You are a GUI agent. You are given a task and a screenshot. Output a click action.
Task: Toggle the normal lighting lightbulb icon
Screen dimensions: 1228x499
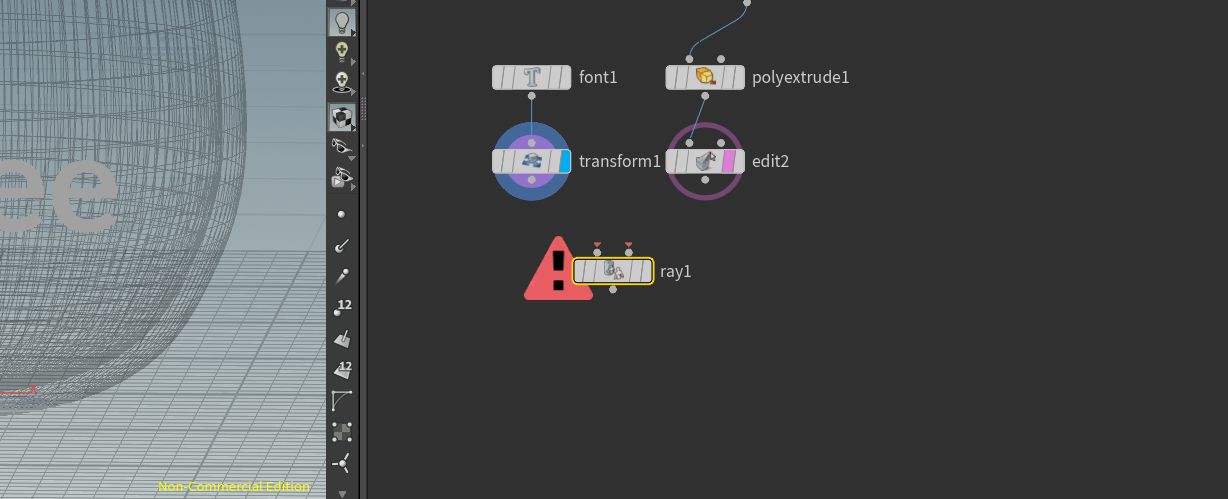click(x=342, y=22)
